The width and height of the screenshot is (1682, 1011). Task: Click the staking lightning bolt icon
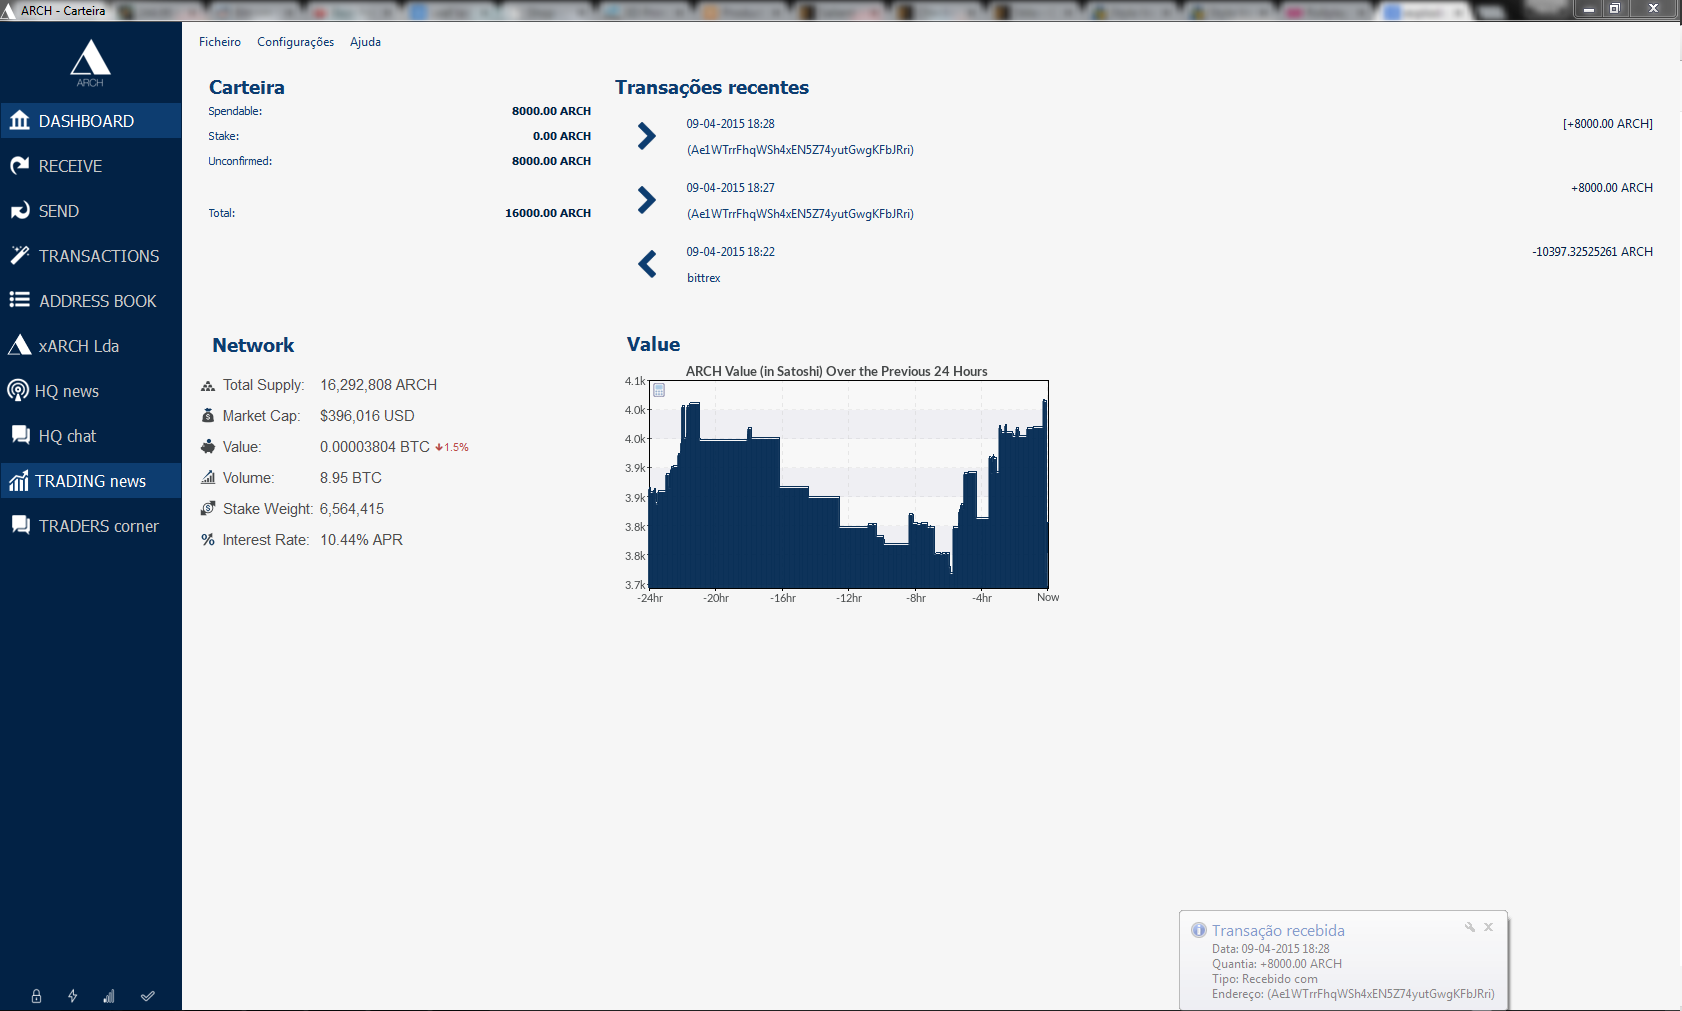[72, 996]
